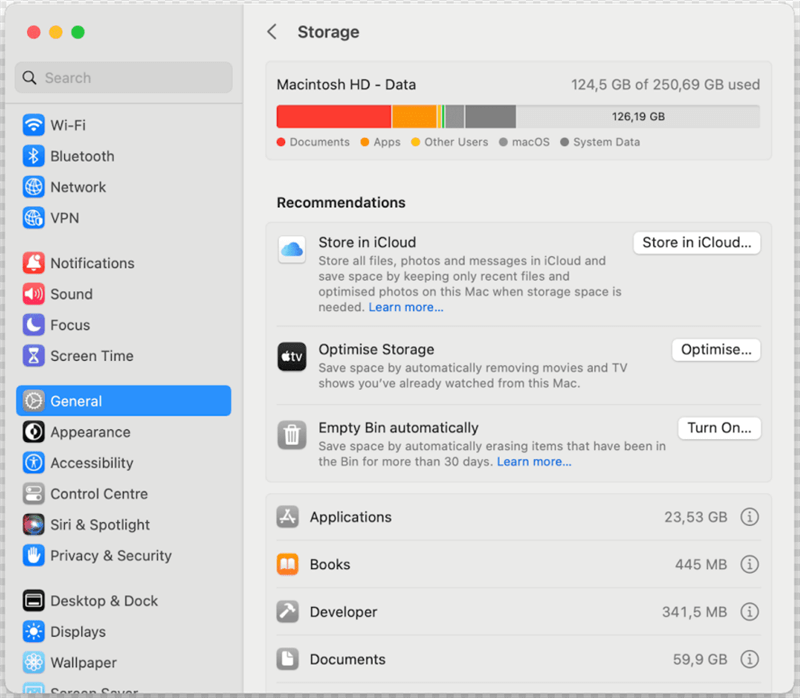Click the Accessibility icon
The width and height of the screenshot is (800, 698).
[x=34, y=463]
